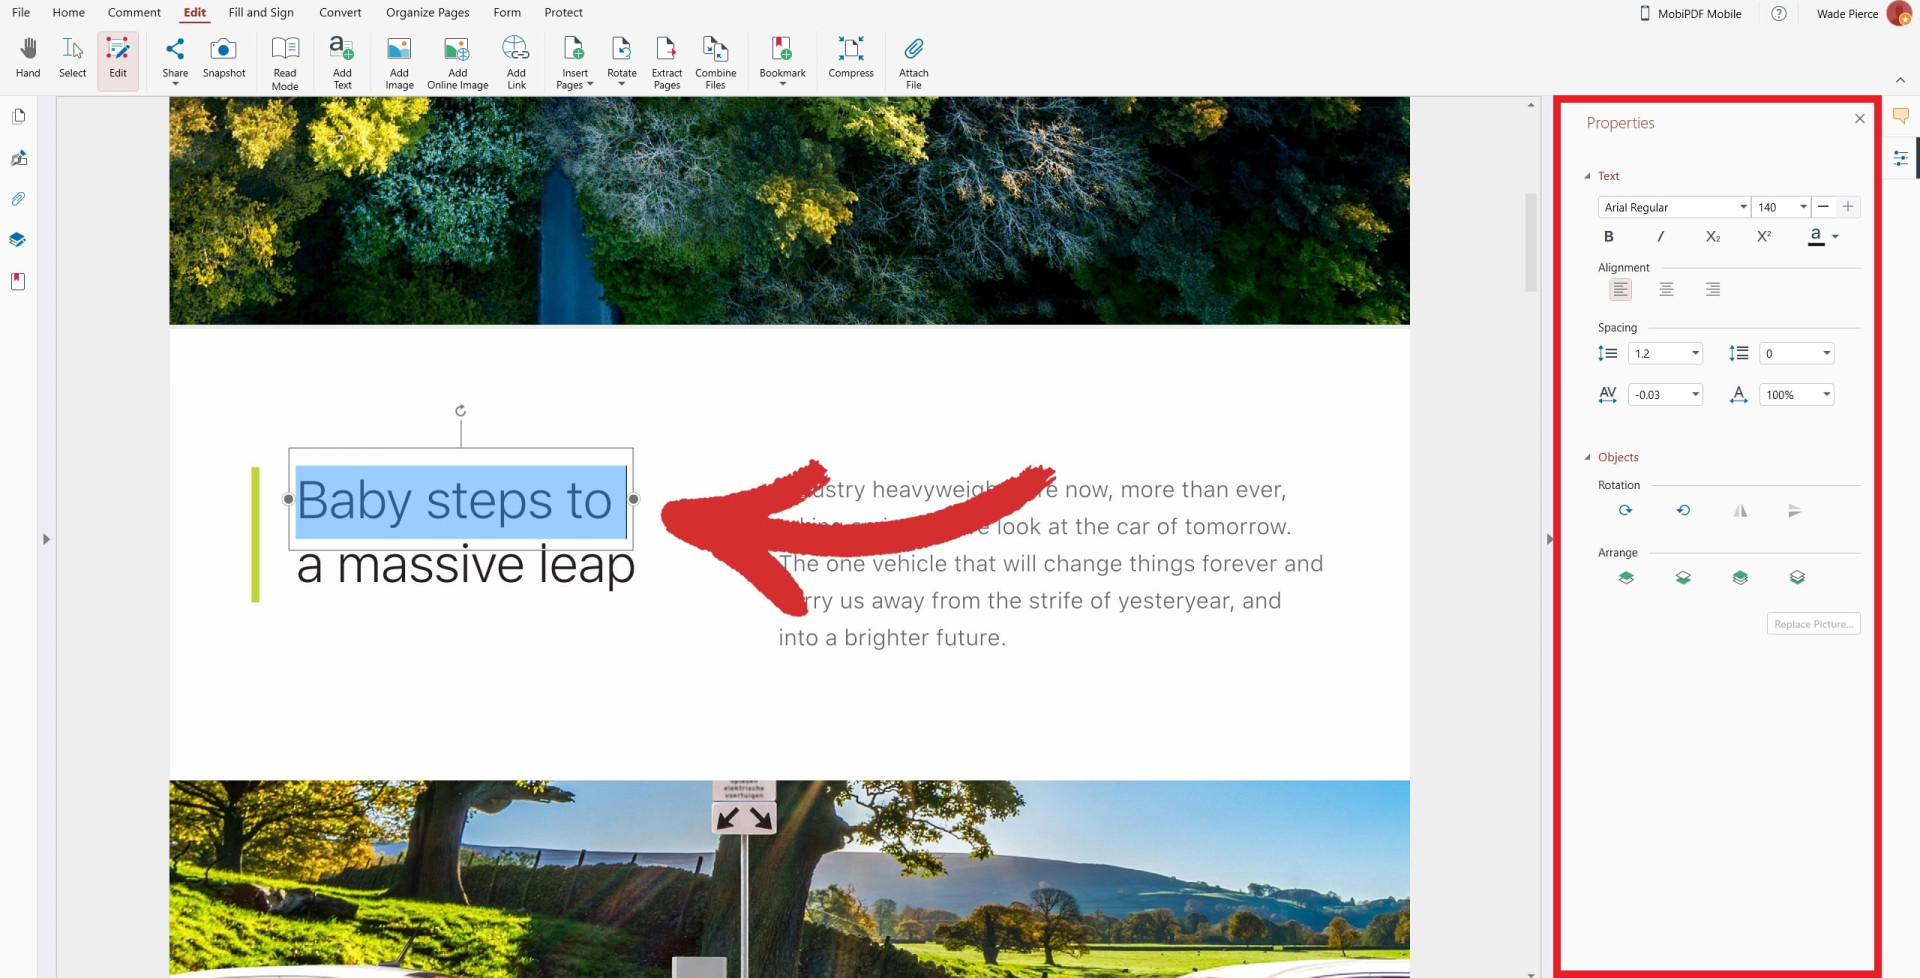Open the Attachments panel in the sidebar

17,199
